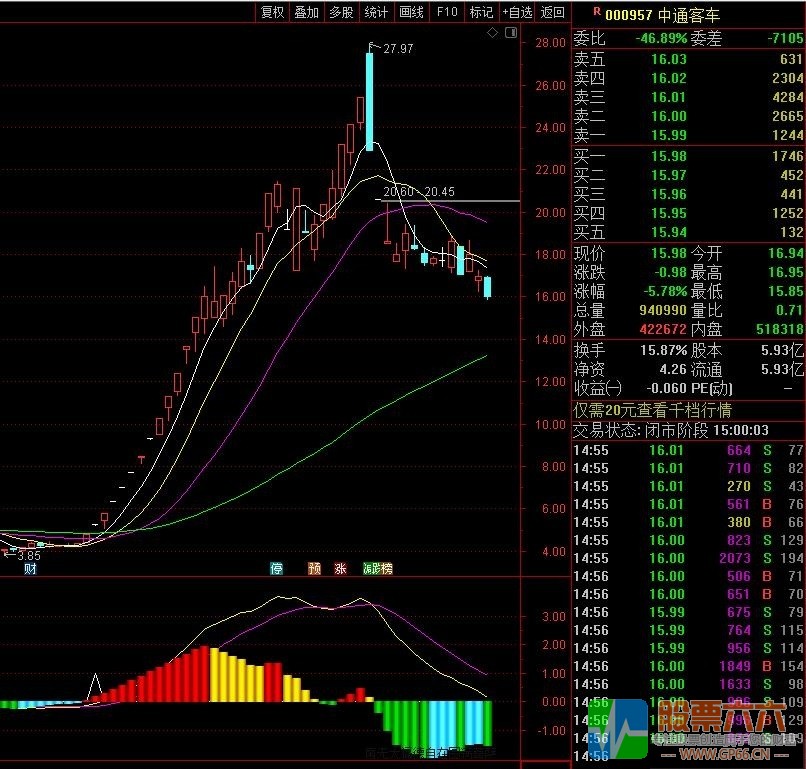Open the 统计 statistics menu
806x769 pixels.
376,12
